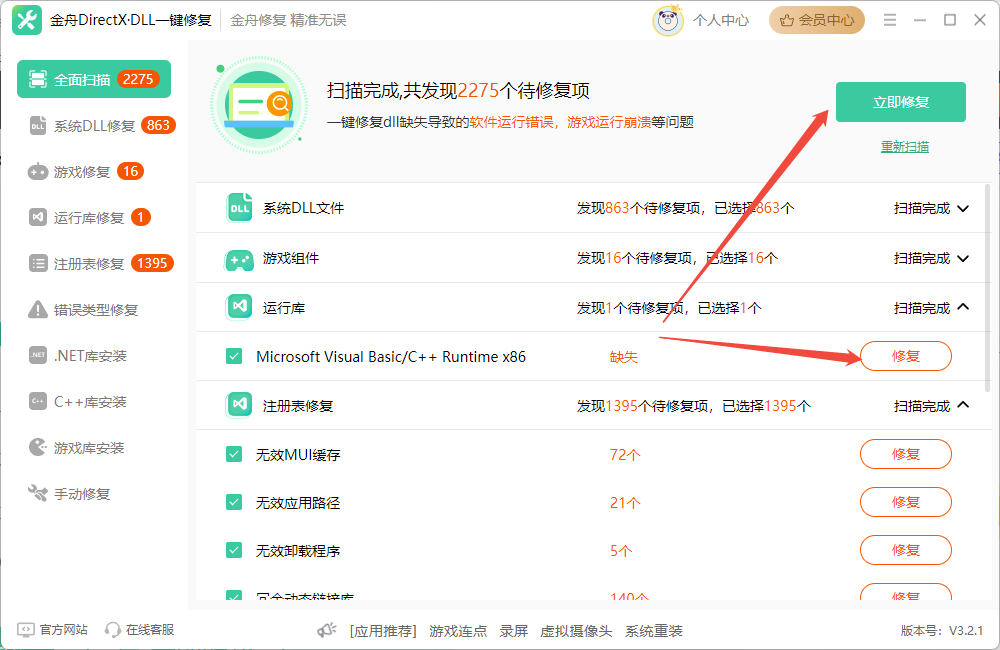
Task: Open 系统重装 recommended app
Action: click(653, 631)
